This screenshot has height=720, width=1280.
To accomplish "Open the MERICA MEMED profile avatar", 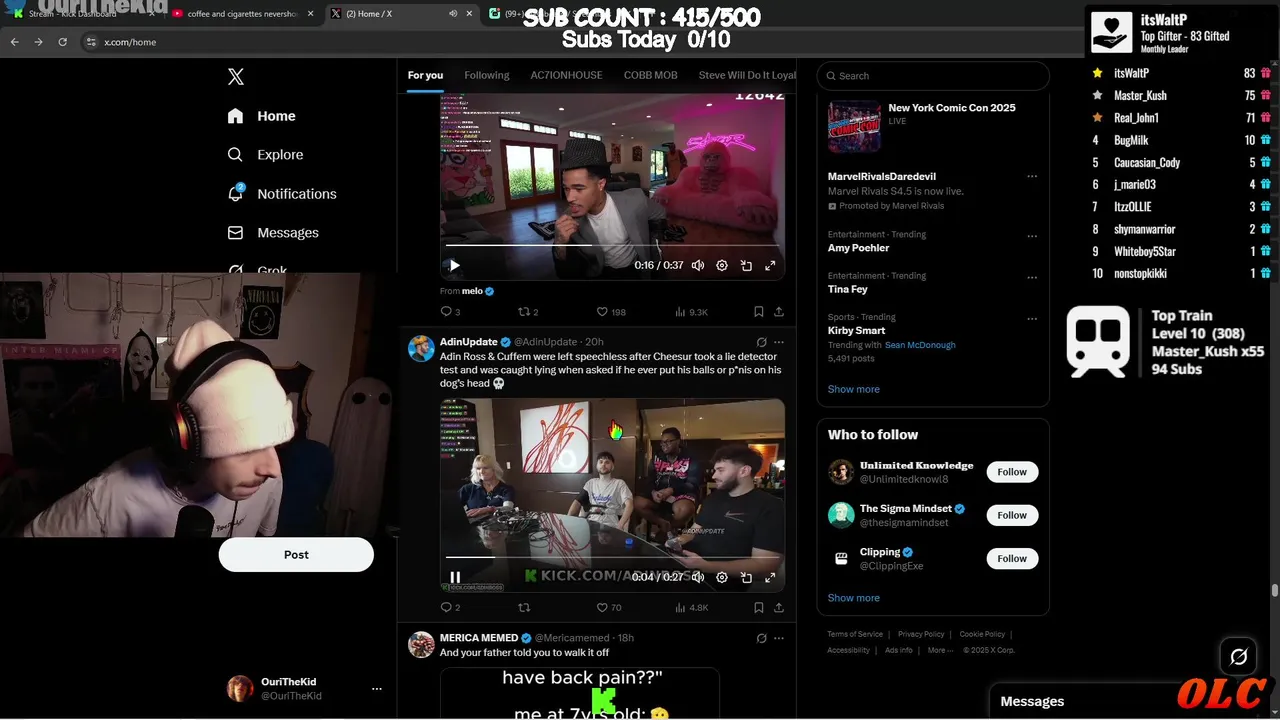I will pyautogui.click(x=421, y=644).
